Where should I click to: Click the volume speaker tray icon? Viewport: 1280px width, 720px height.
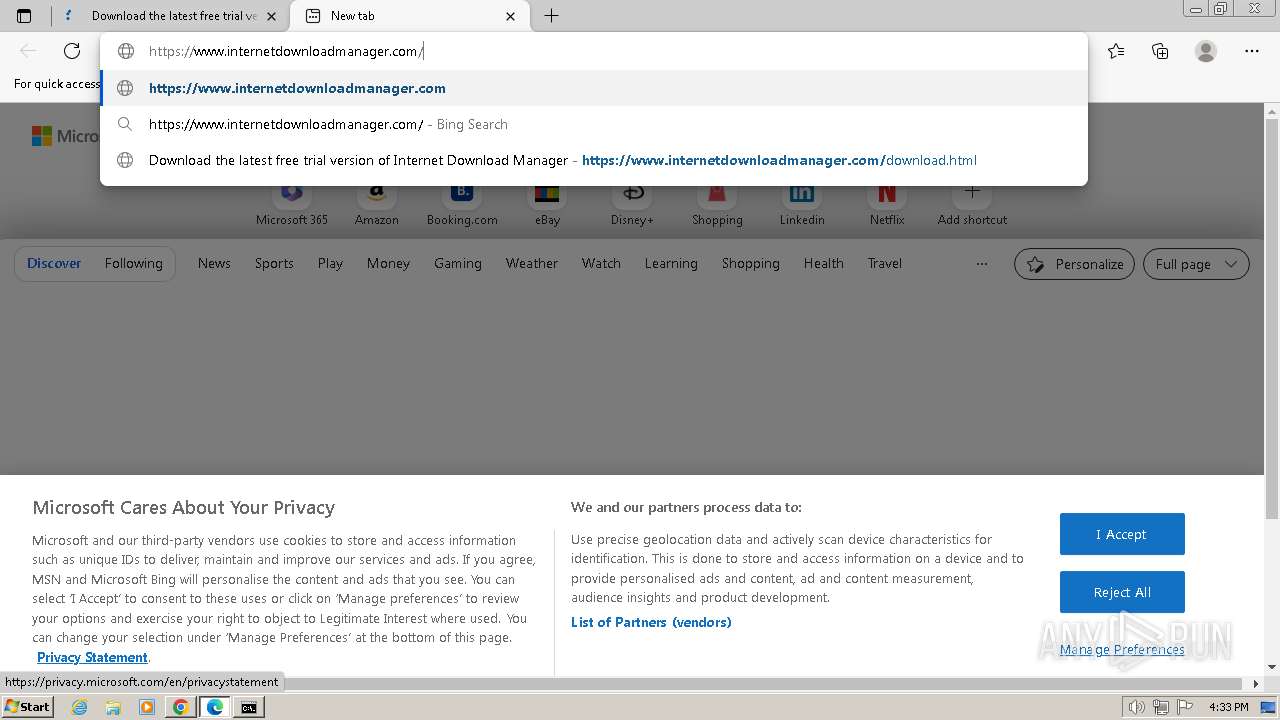click(1137, 707)
